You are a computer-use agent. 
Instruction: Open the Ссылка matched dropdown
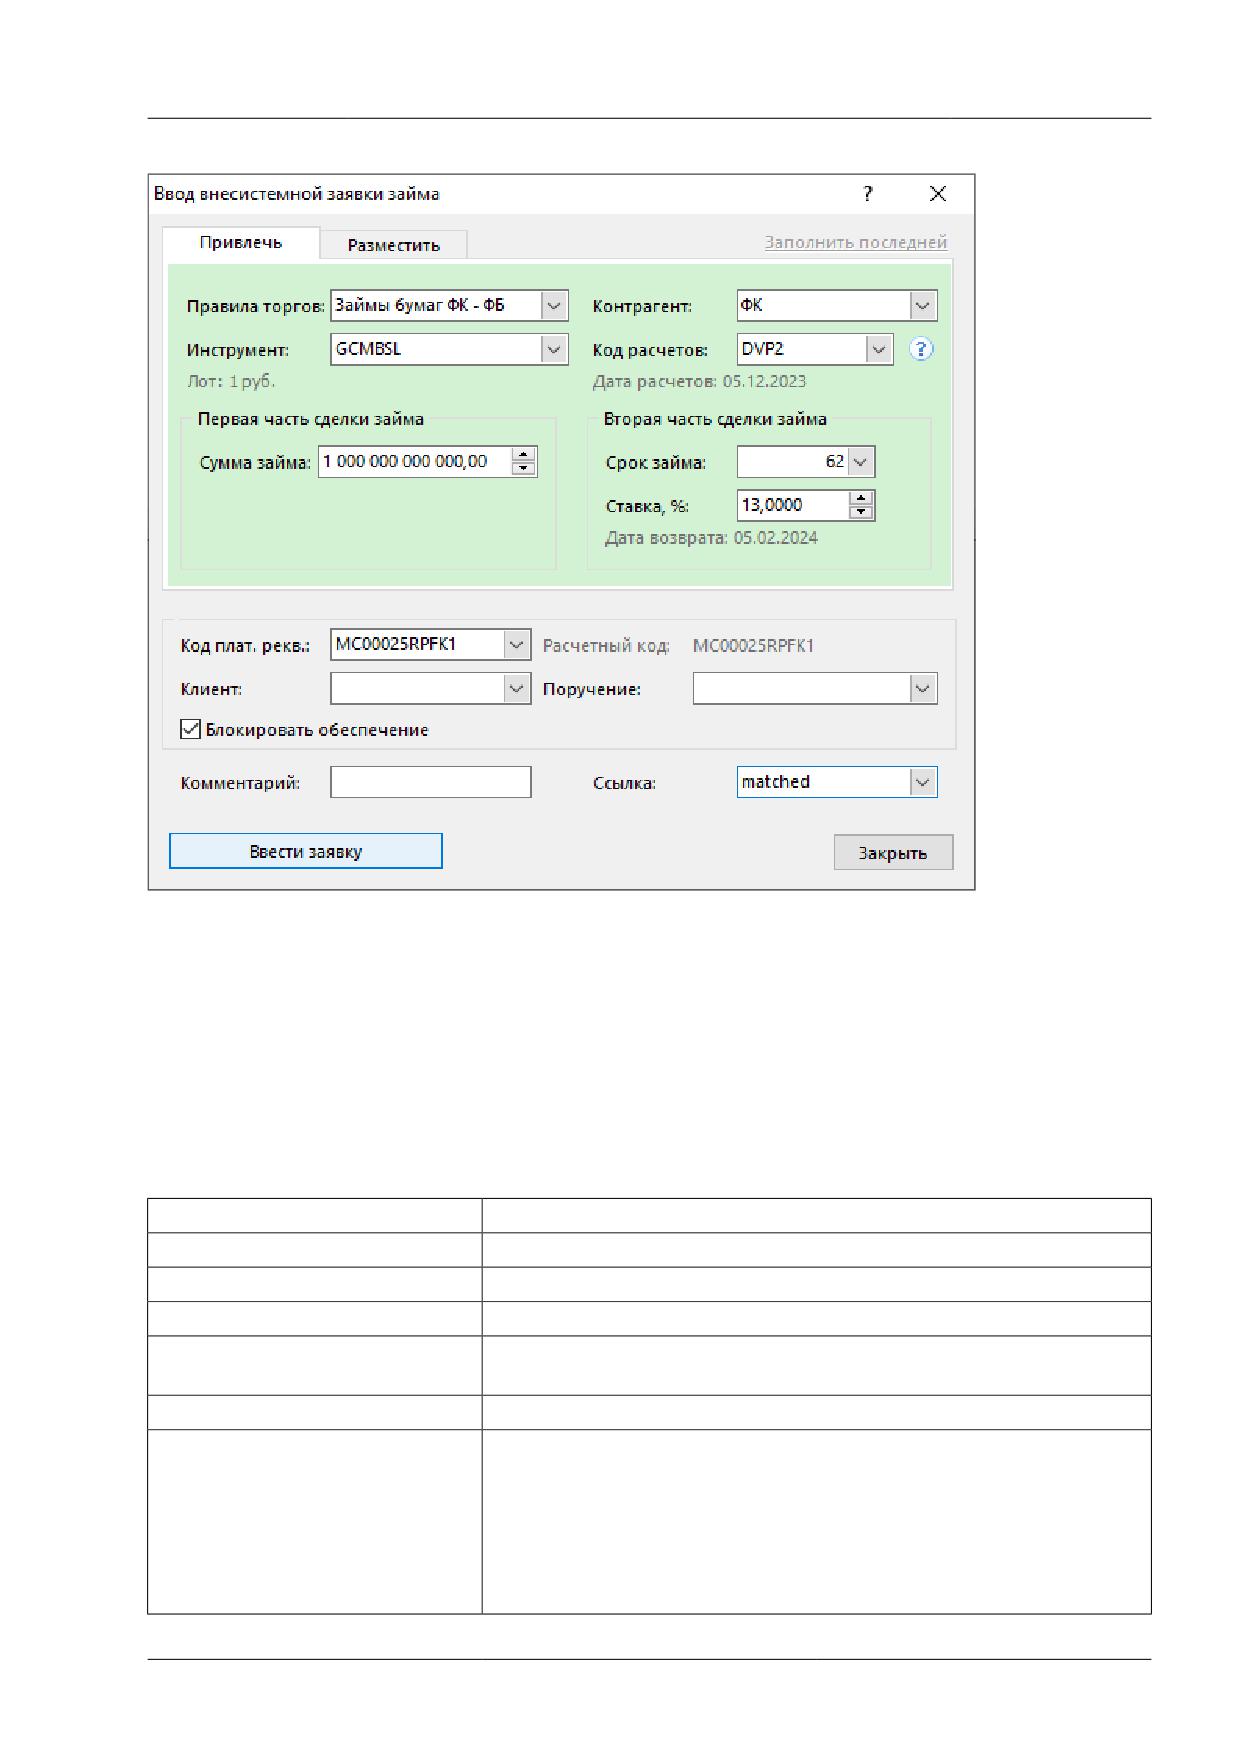(923, 782)
